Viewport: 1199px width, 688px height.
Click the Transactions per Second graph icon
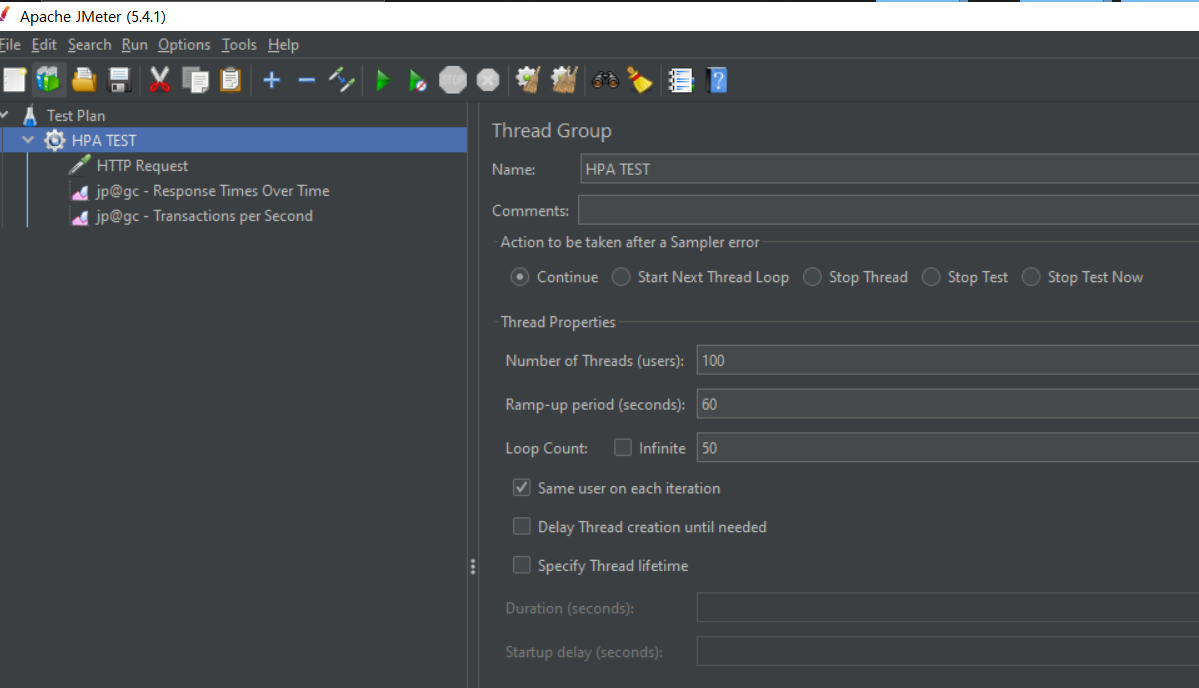click(80, 217)
